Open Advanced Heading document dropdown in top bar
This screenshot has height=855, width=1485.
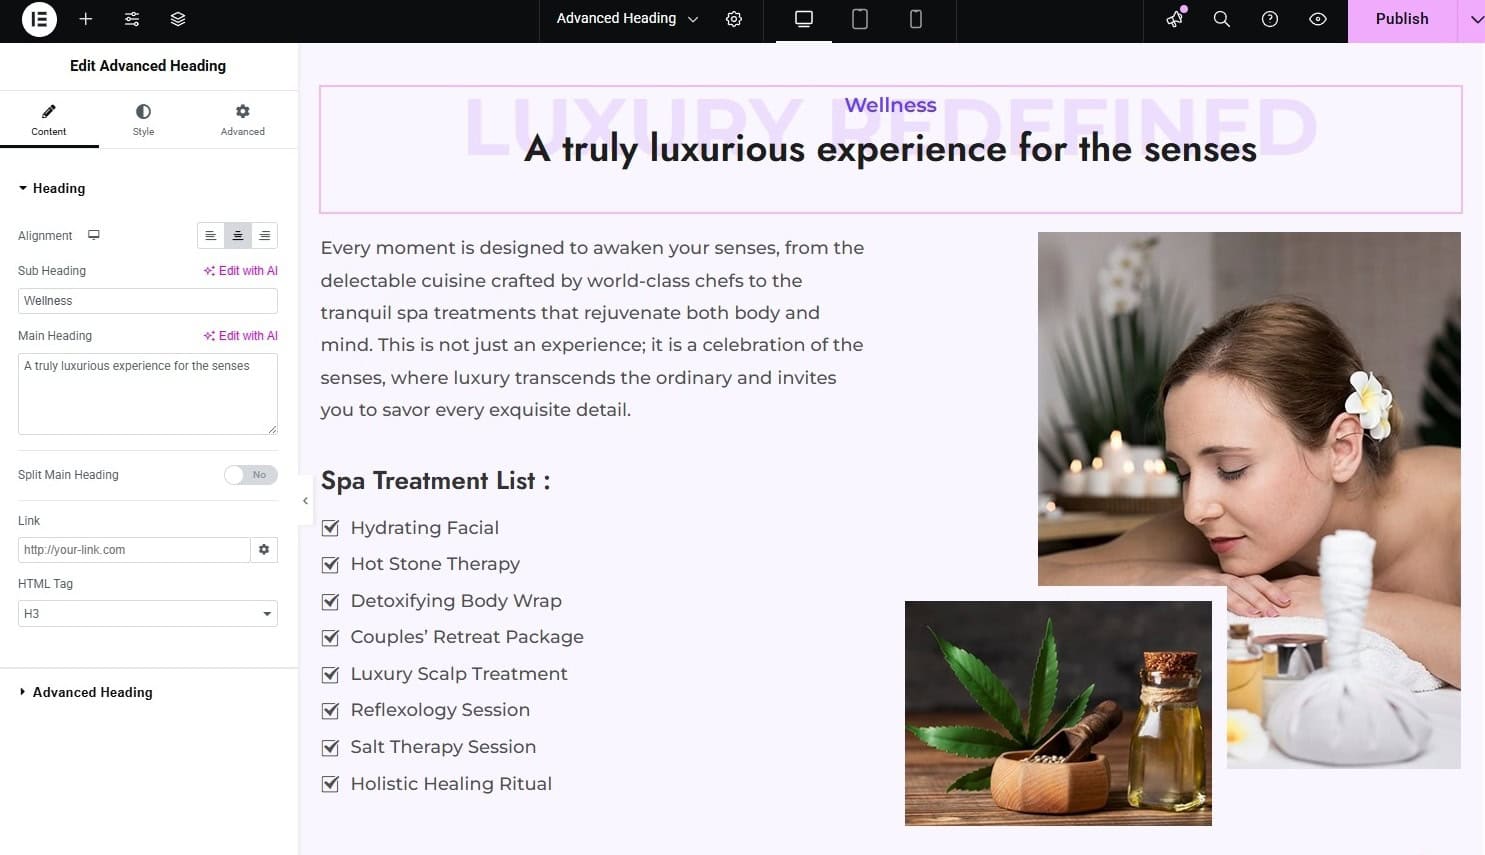point(628,19)
